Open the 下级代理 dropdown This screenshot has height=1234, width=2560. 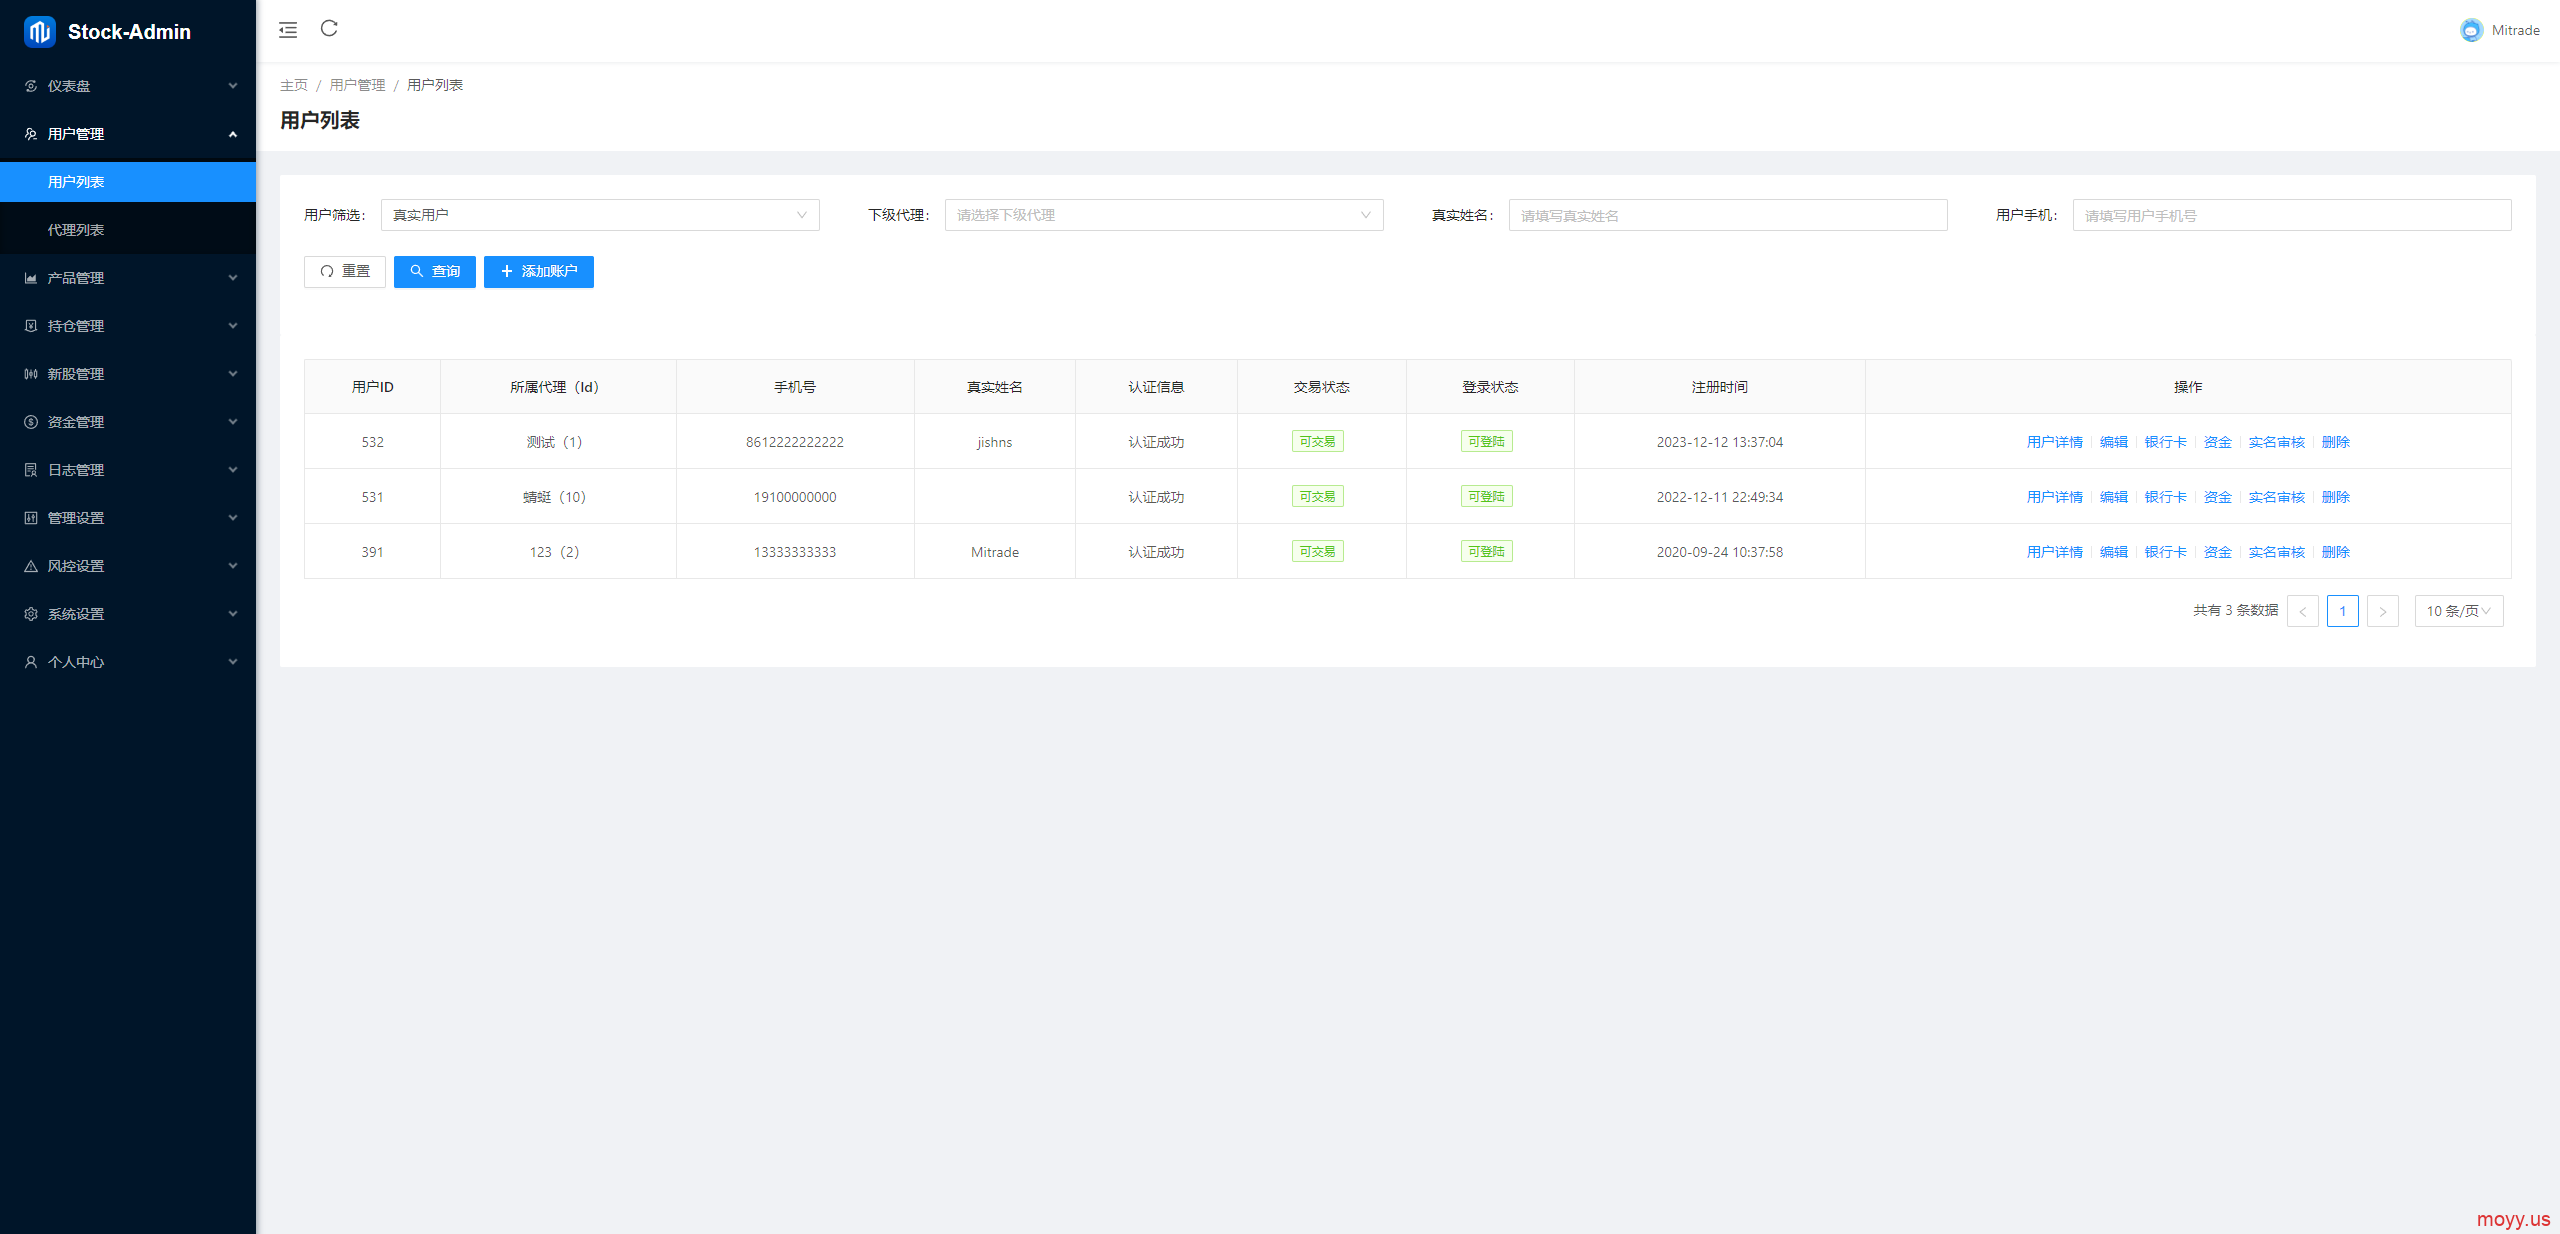click(x=1164, y=215)
